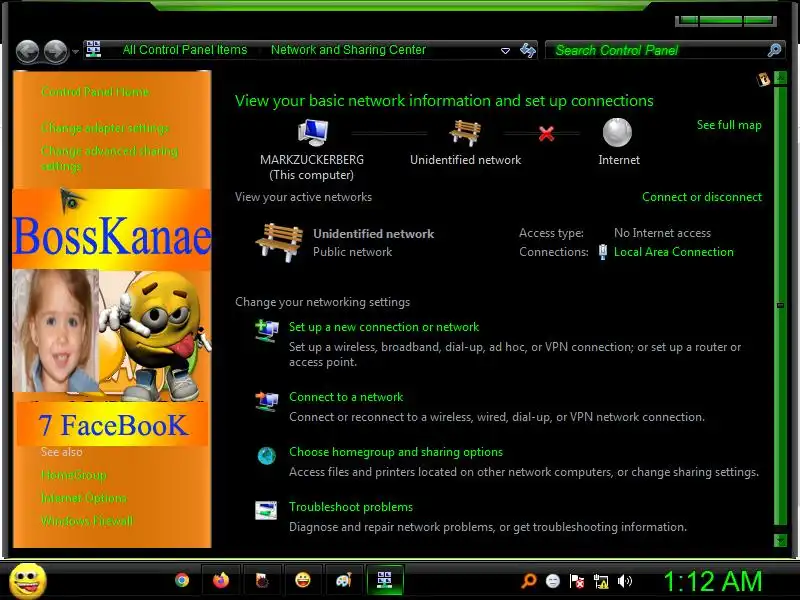Image resolution: width=800 pixels, height=600 pixels.
Task: Go forward with the forward arrow button
Action: pos(55,52)
